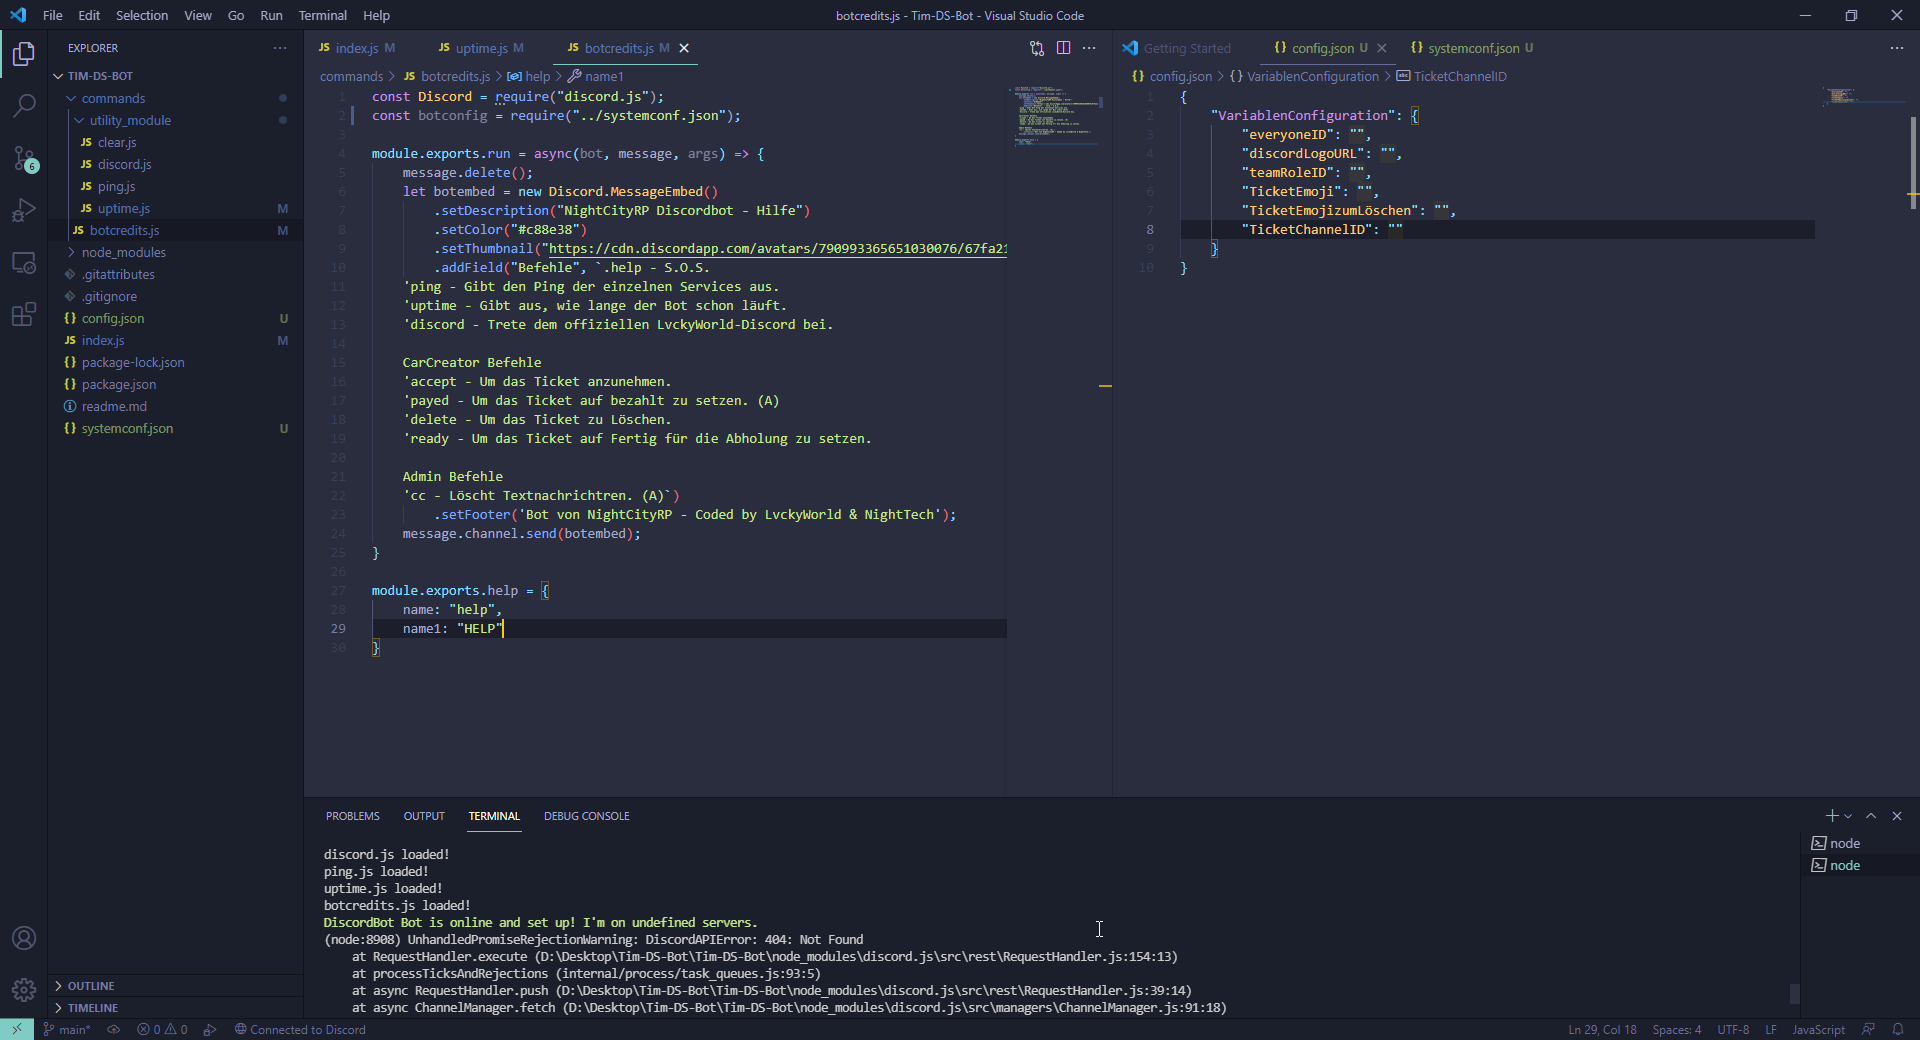1920x1040 pixels.
Task: Open the Source Control view
Action: point(24,159)
